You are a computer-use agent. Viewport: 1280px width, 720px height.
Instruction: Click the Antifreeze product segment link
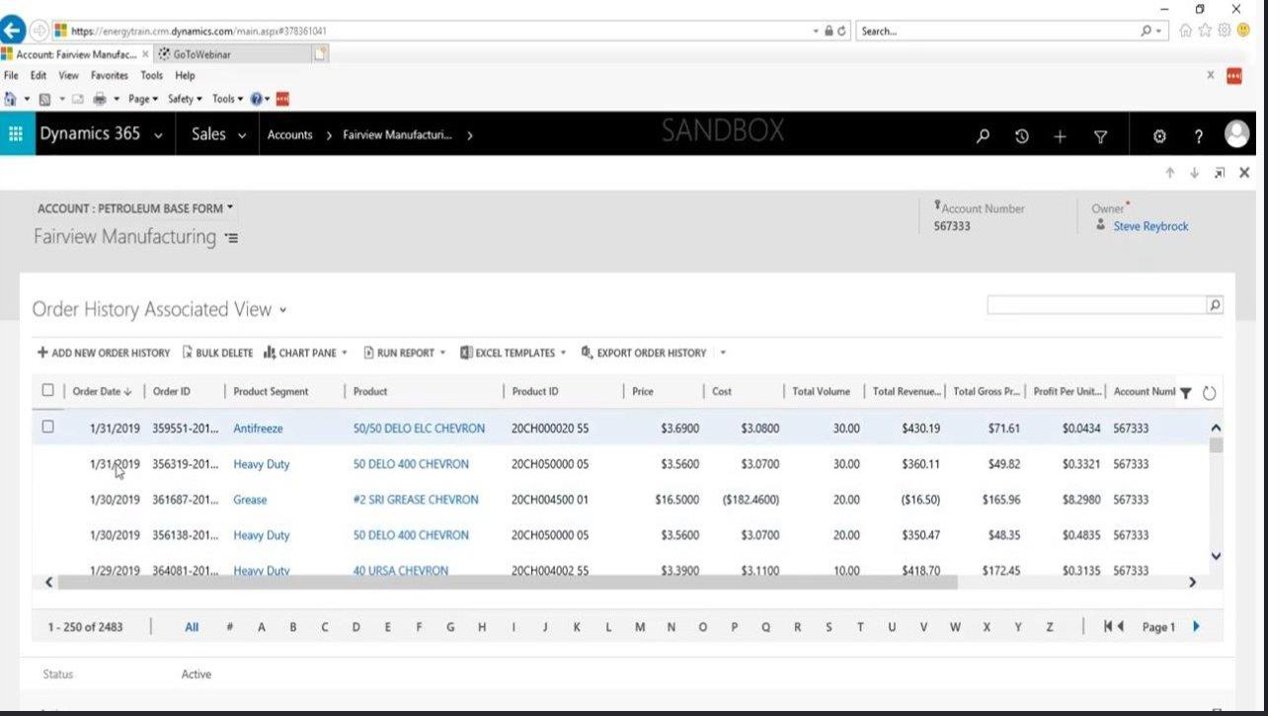258,429
